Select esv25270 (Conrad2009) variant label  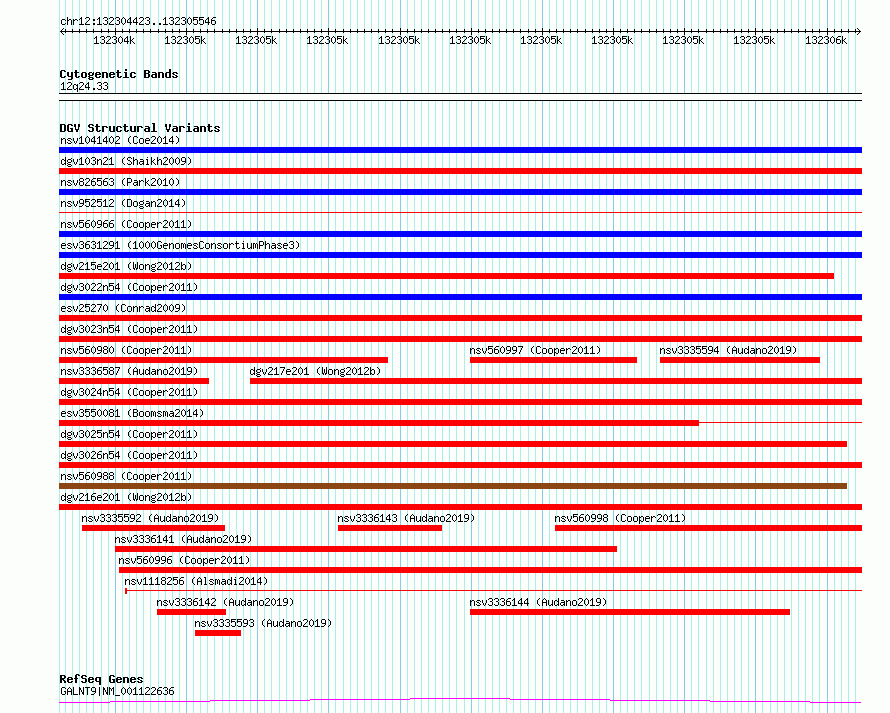[x=123, y=308]
